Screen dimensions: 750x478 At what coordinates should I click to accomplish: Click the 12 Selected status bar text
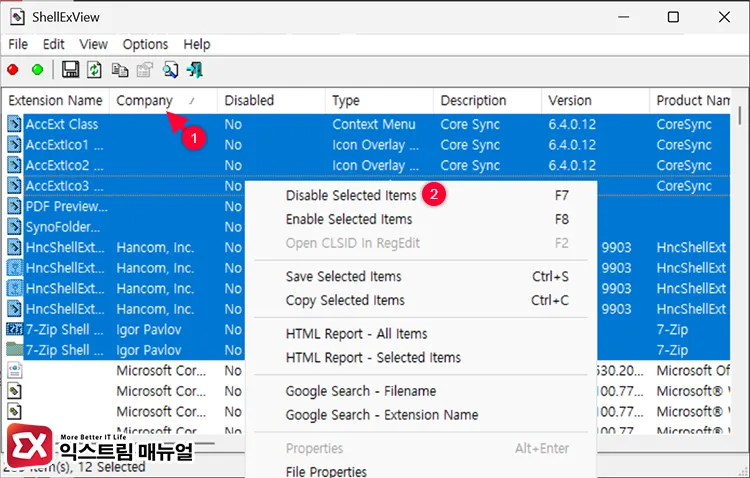pos(111,467)
